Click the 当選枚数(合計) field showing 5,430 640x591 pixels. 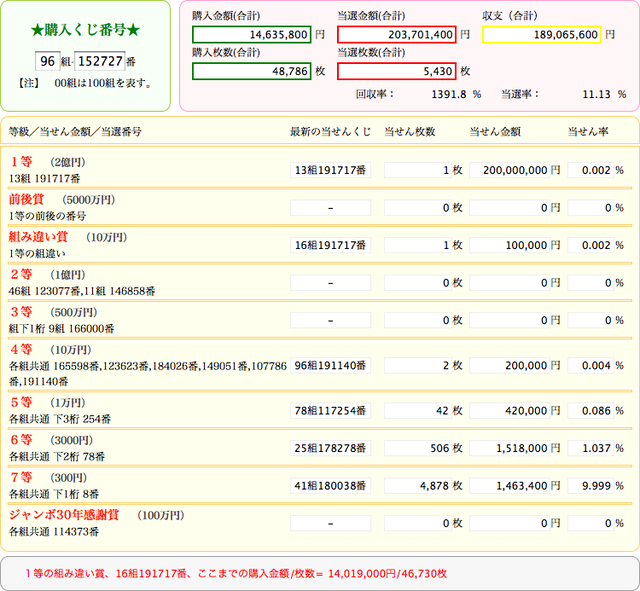[x=397, y=71]
